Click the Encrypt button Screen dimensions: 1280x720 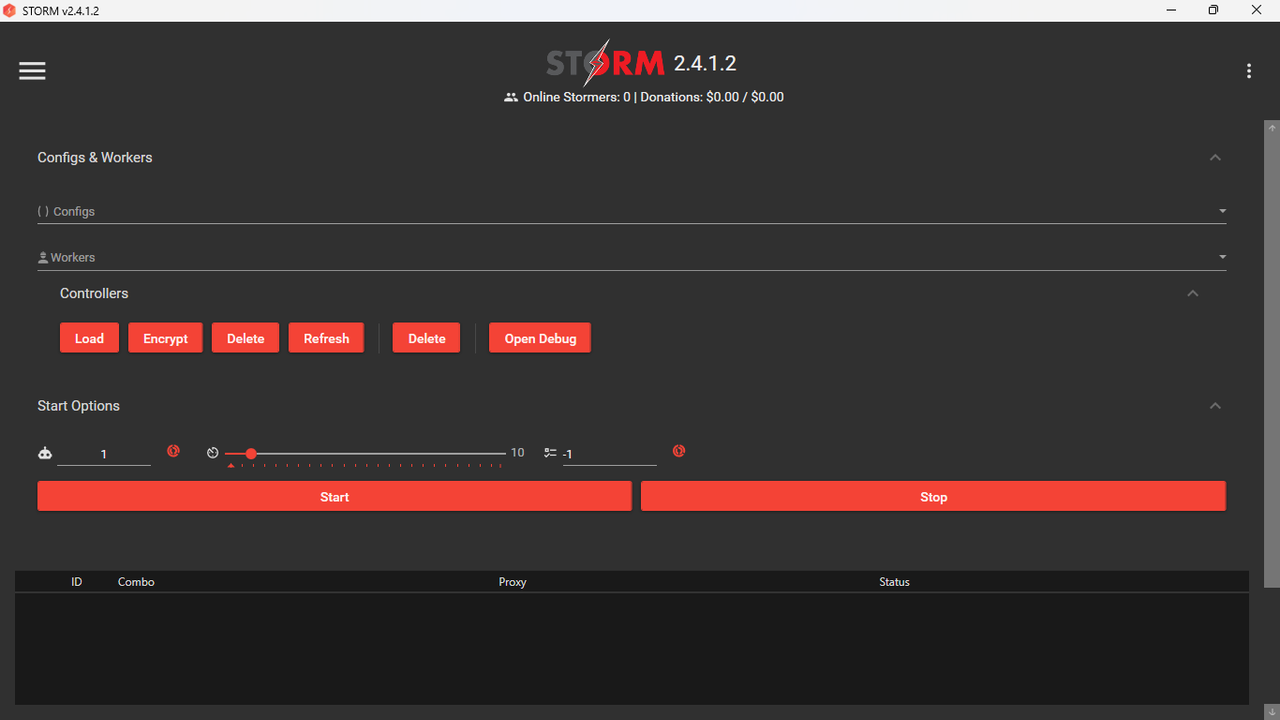pyautogui.click(x=165, y=338)
